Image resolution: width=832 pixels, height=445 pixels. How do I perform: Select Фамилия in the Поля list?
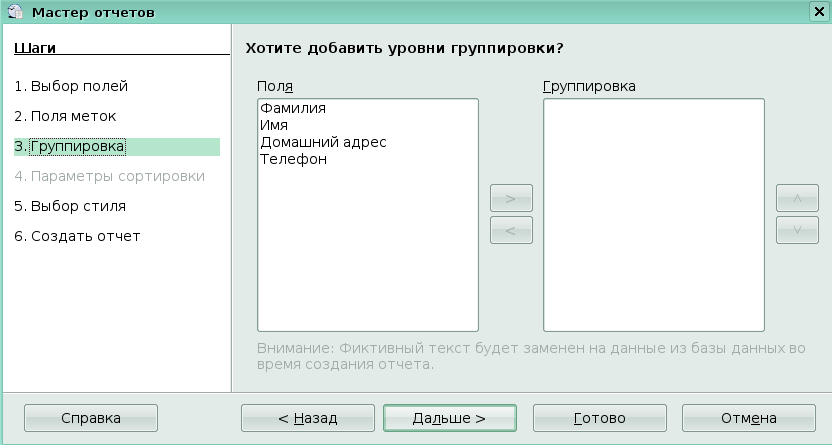pos(293,108)
